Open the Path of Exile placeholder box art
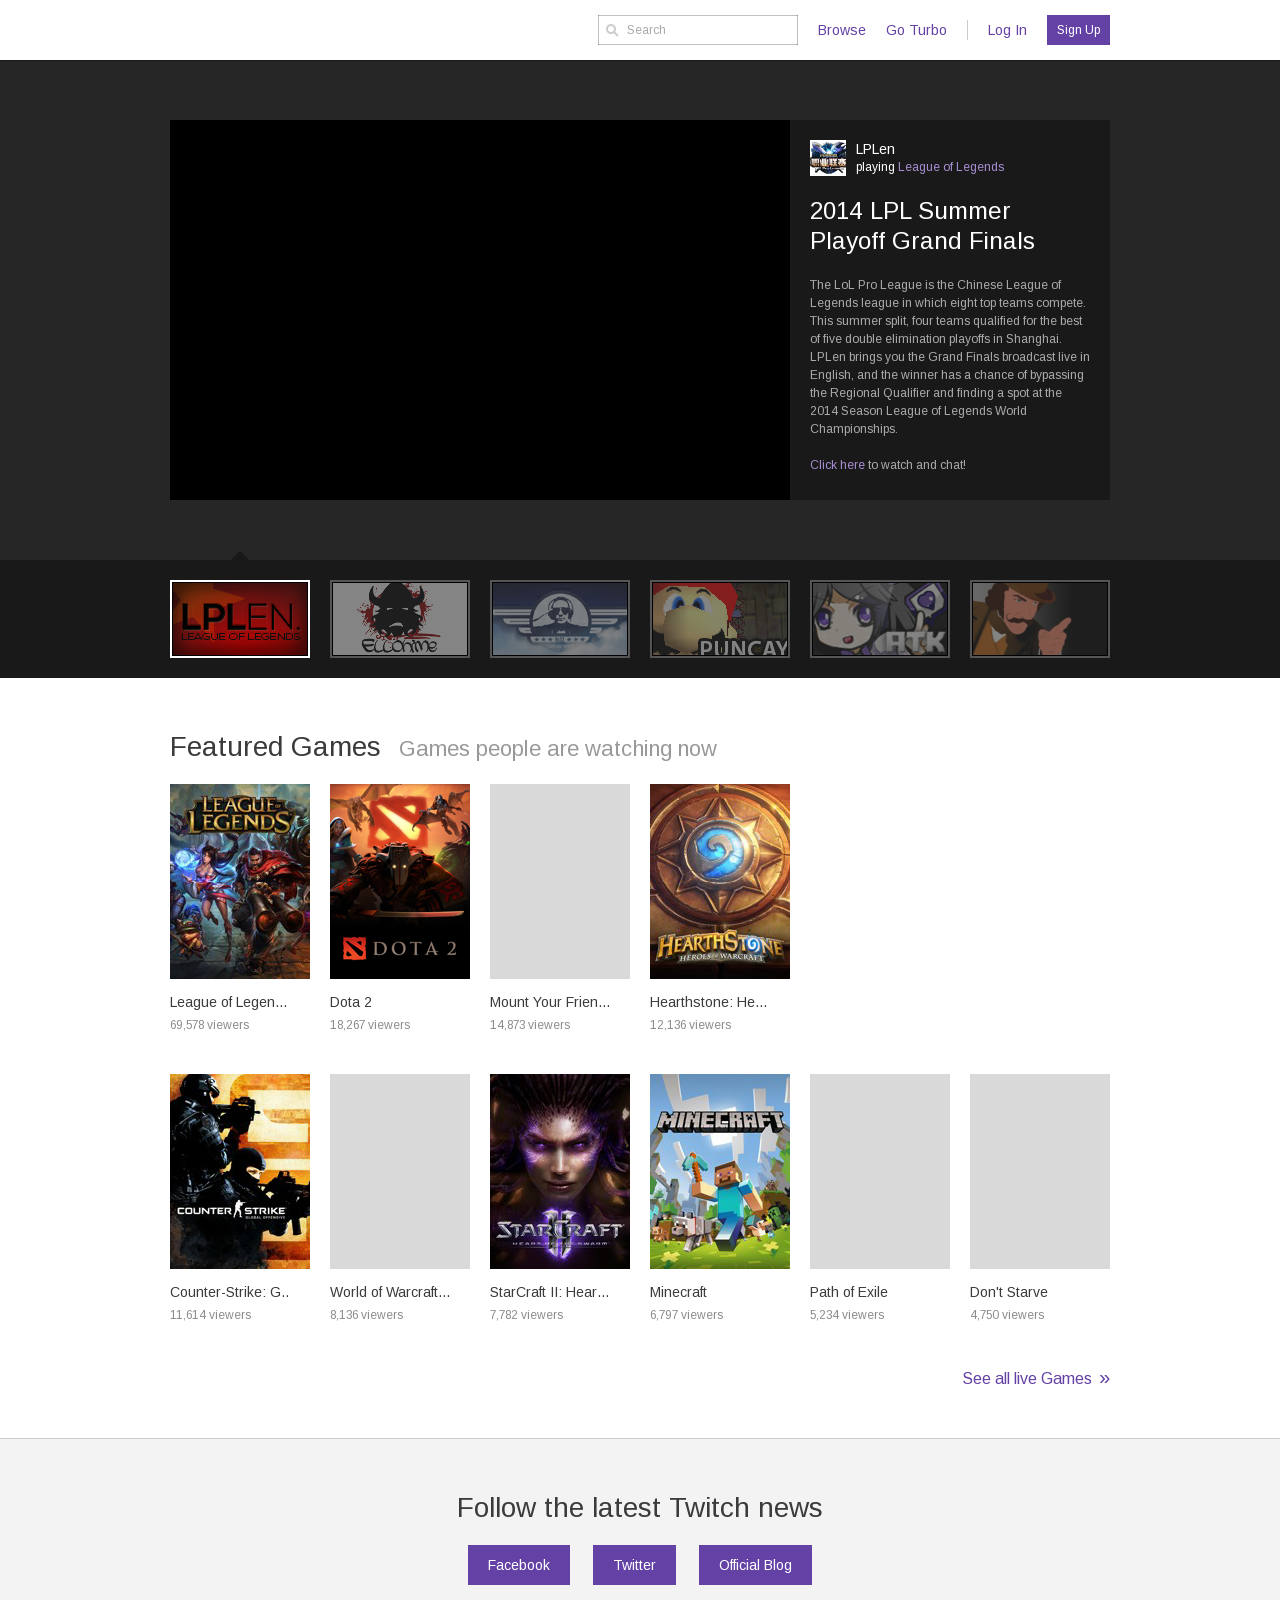The height and width of the screenshot is (1600, 1280). click(880, 1171)
